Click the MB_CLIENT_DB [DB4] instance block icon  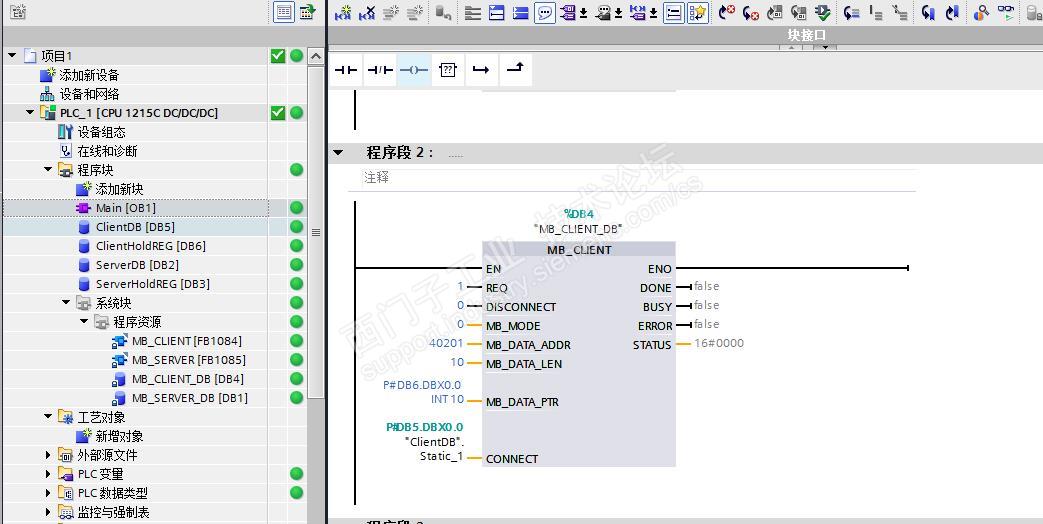point(119,379)
